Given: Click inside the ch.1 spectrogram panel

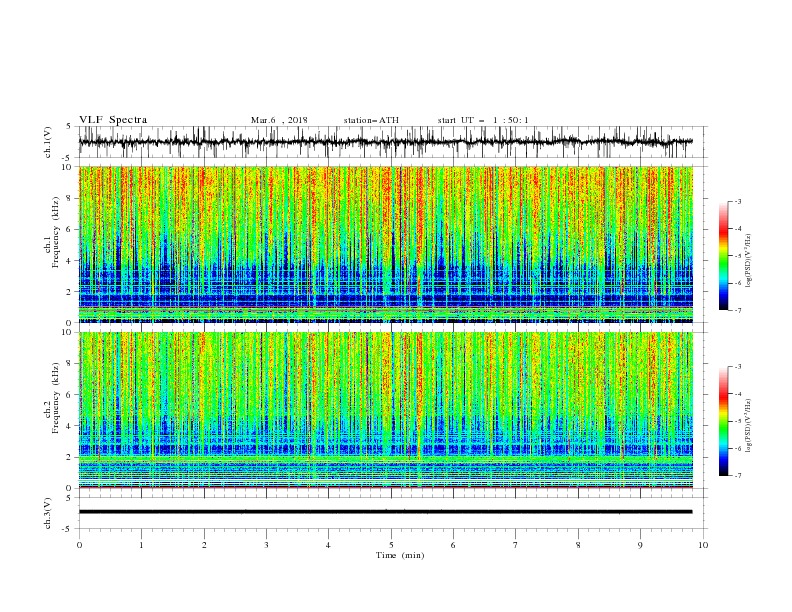Looking at the screenshot, I should click(x=385, y=244).
